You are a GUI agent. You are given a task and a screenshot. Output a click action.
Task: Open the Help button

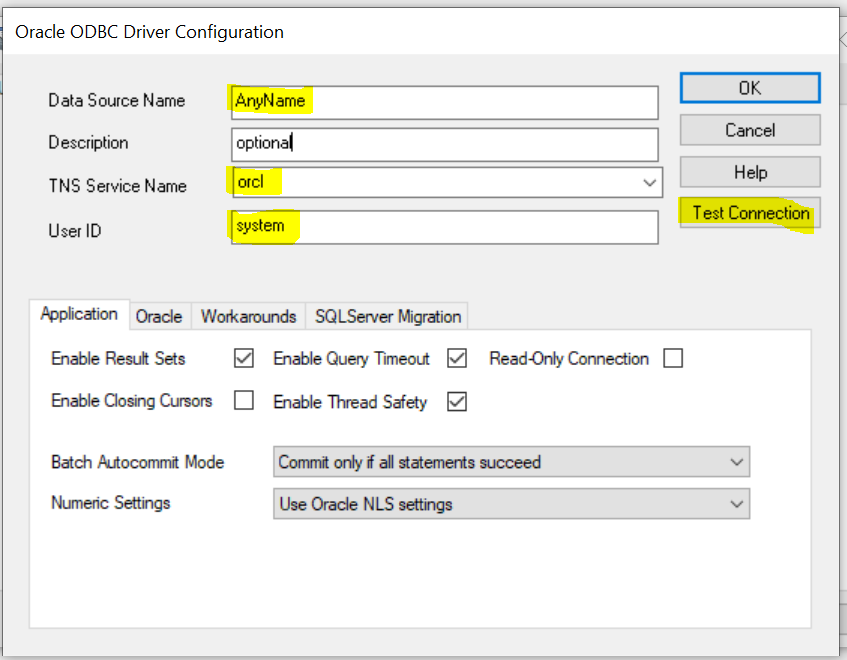[x=750, y=172]
